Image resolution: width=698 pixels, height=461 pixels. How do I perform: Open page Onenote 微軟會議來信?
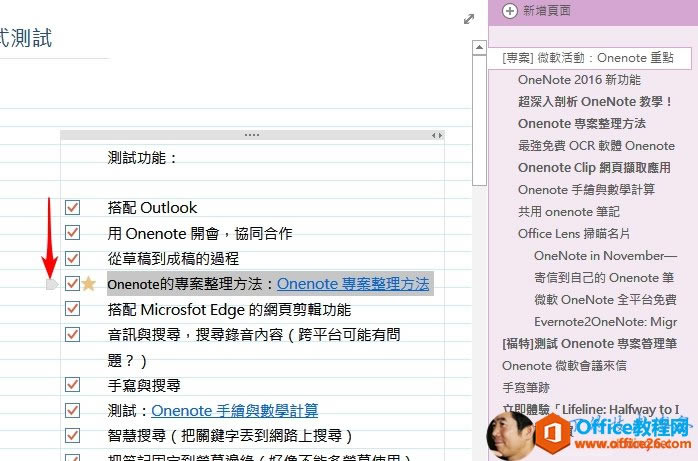564,366
